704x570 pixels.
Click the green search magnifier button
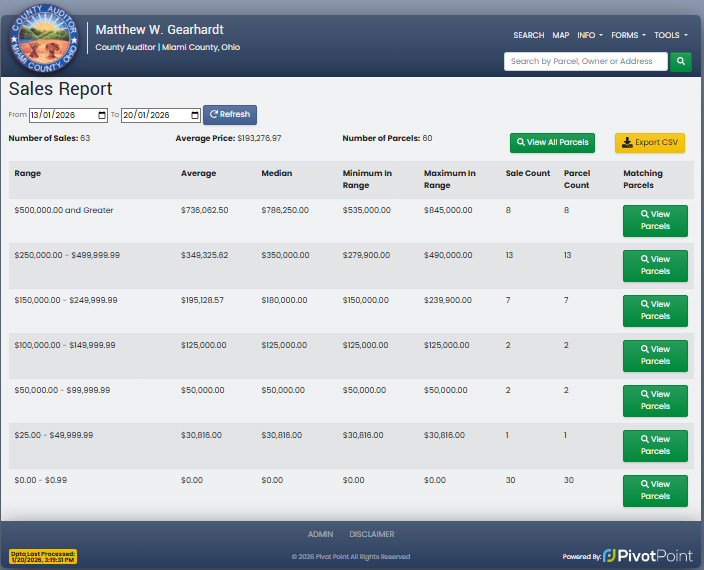click(680, 62)
